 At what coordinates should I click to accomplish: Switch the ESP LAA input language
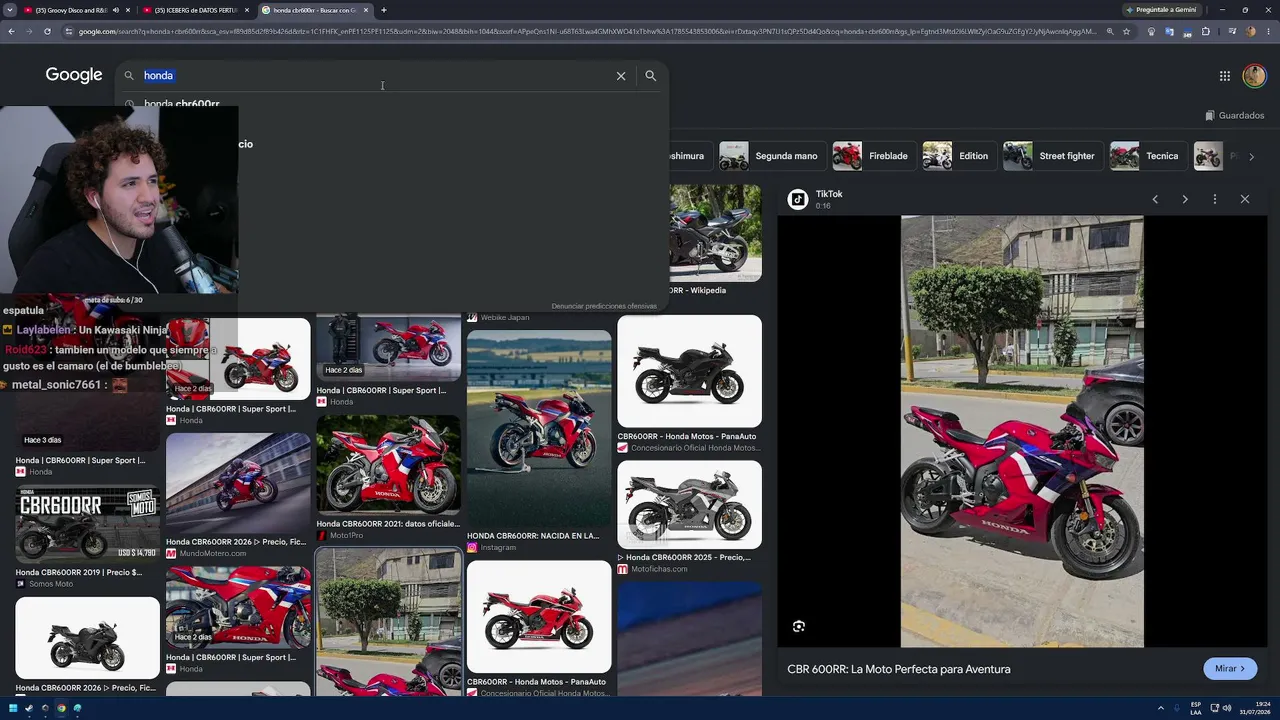1196,709
